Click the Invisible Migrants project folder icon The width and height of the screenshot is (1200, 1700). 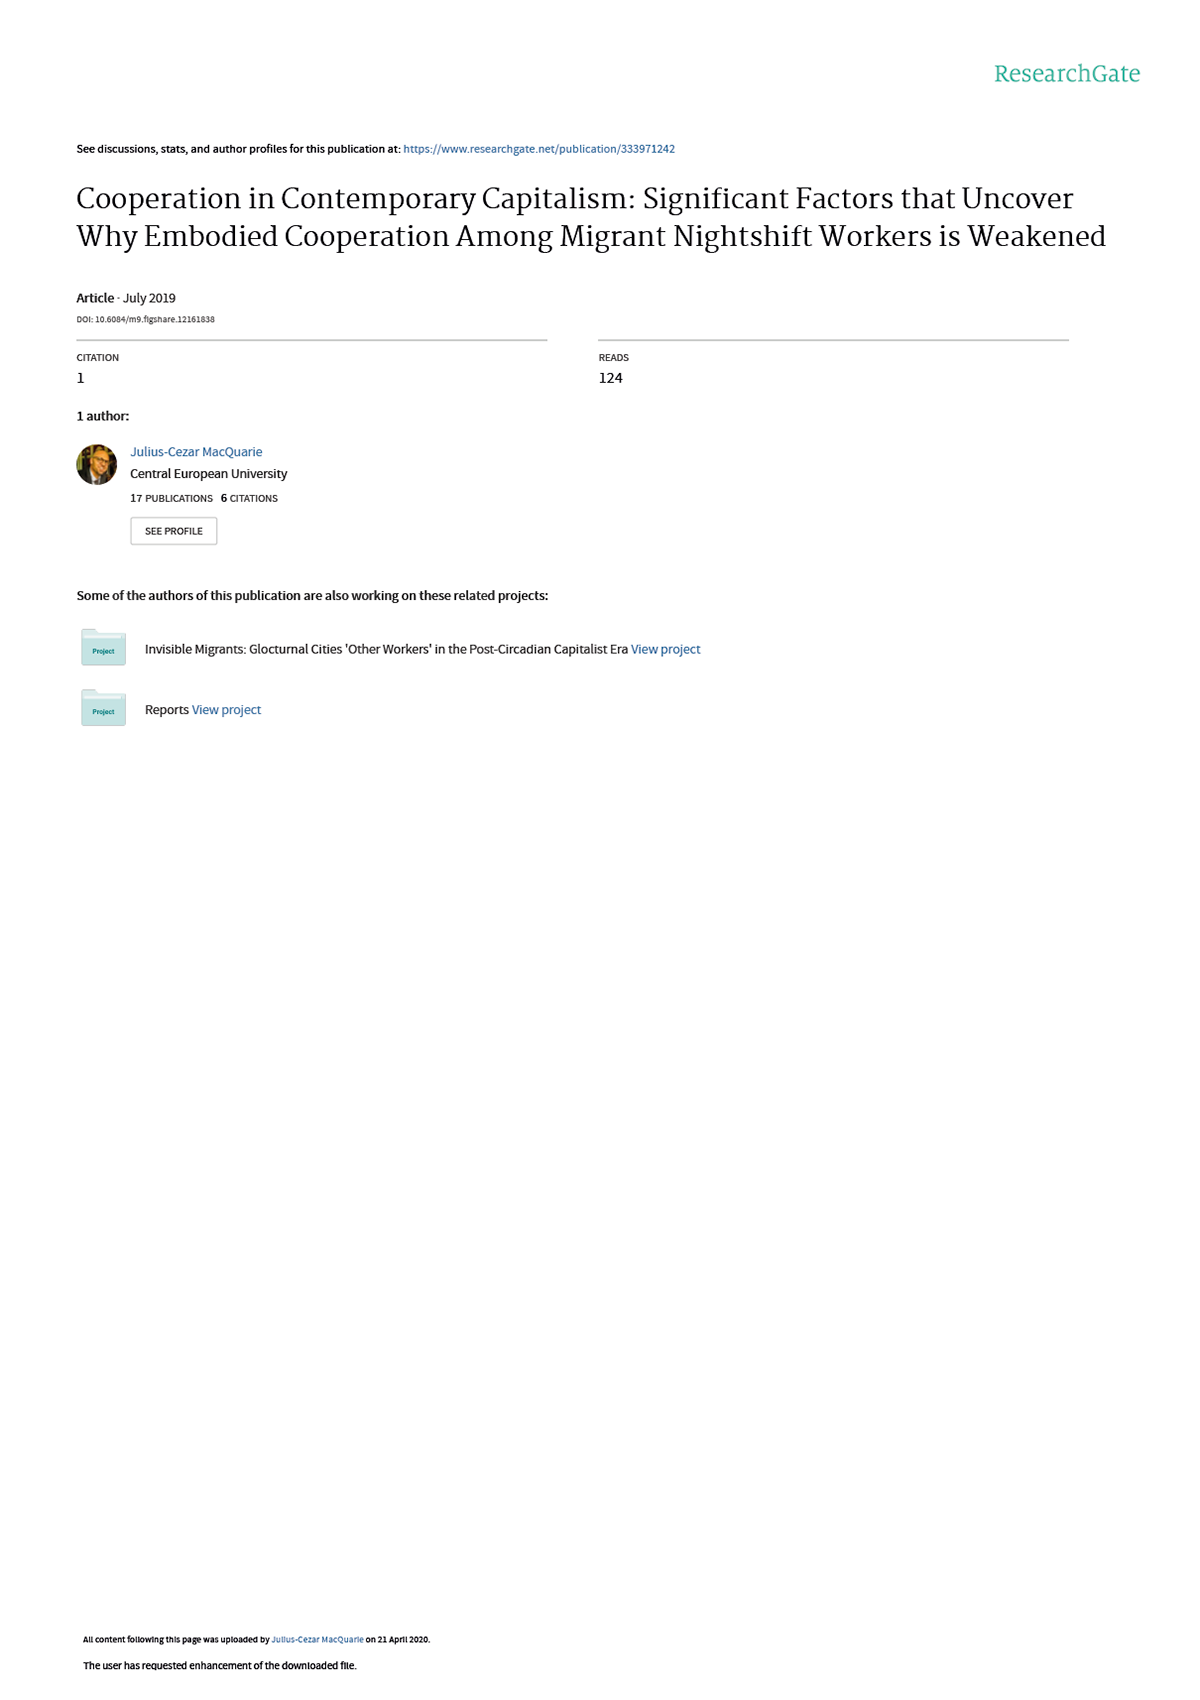pyautogui.click(x=103, y=648)
